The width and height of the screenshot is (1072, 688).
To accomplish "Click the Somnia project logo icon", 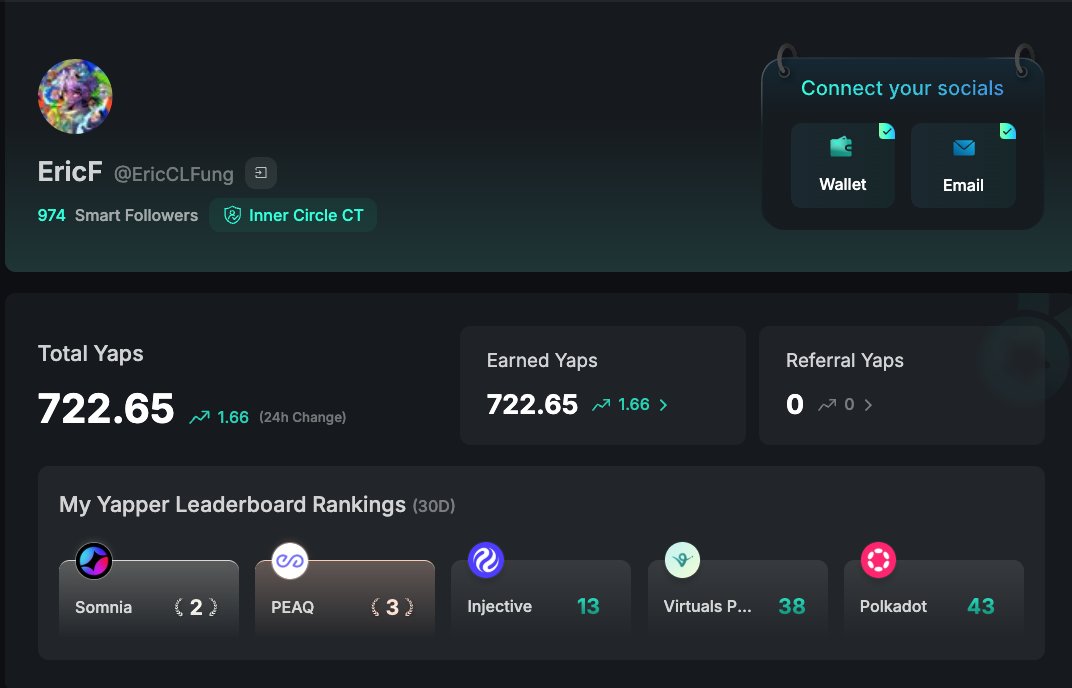I will [94, 561].
